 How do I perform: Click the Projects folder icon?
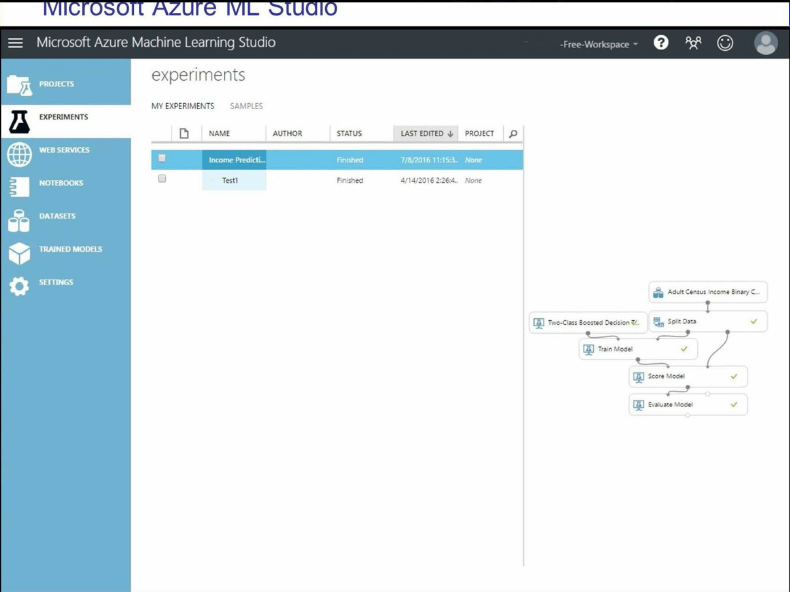(19, 85)
